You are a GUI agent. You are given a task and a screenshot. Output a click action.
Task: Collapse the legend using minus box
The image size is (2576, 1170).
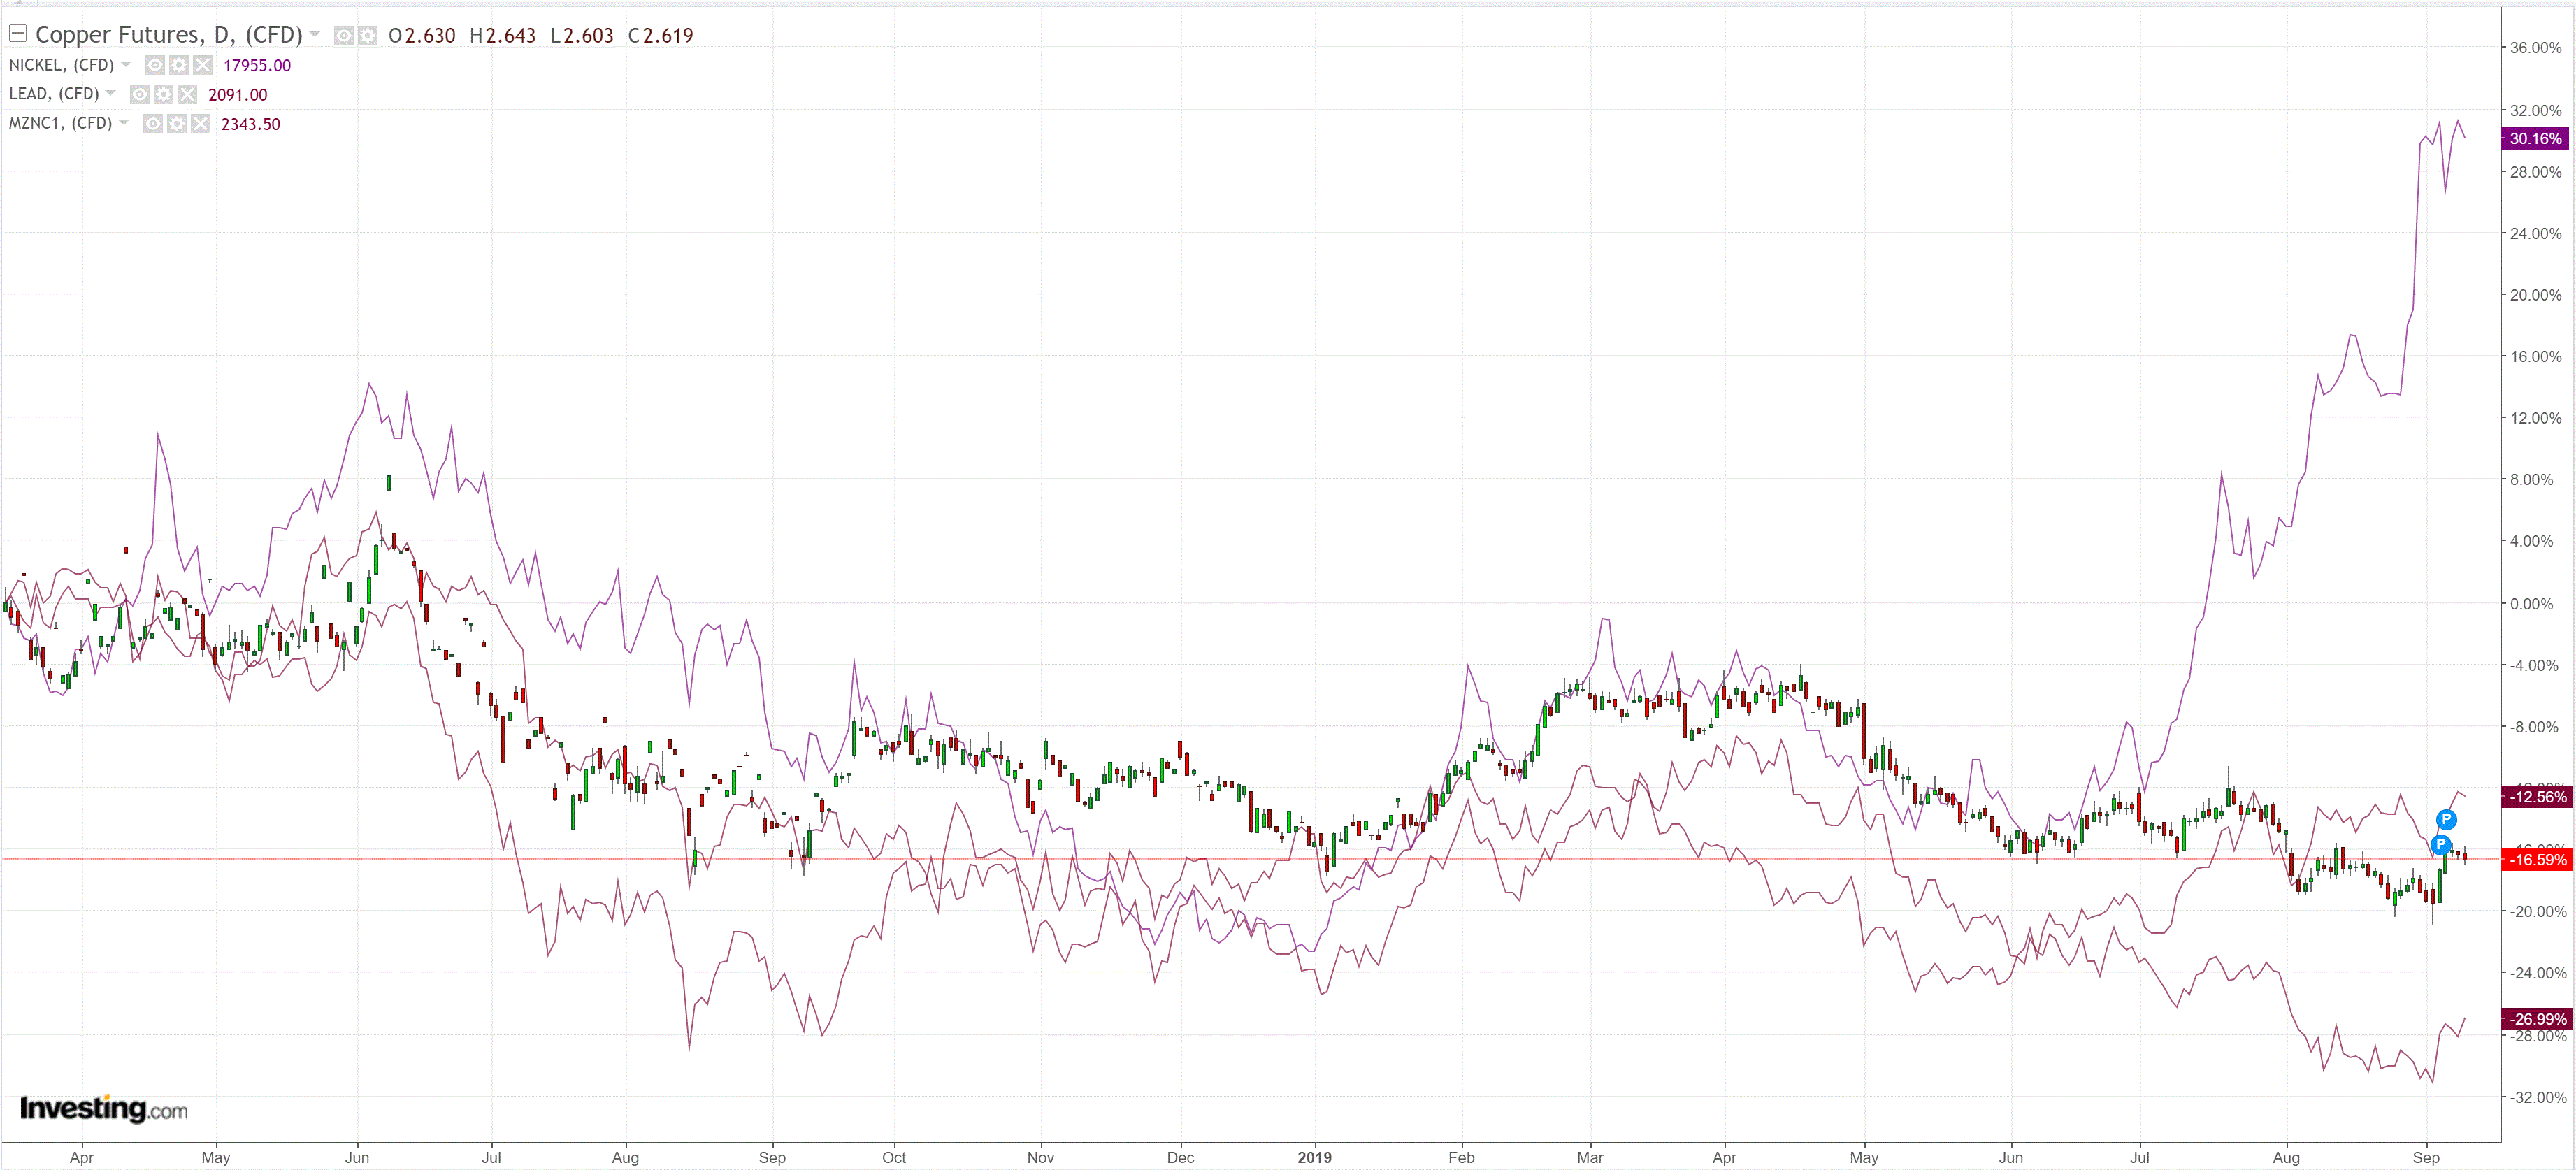(17, 34)
